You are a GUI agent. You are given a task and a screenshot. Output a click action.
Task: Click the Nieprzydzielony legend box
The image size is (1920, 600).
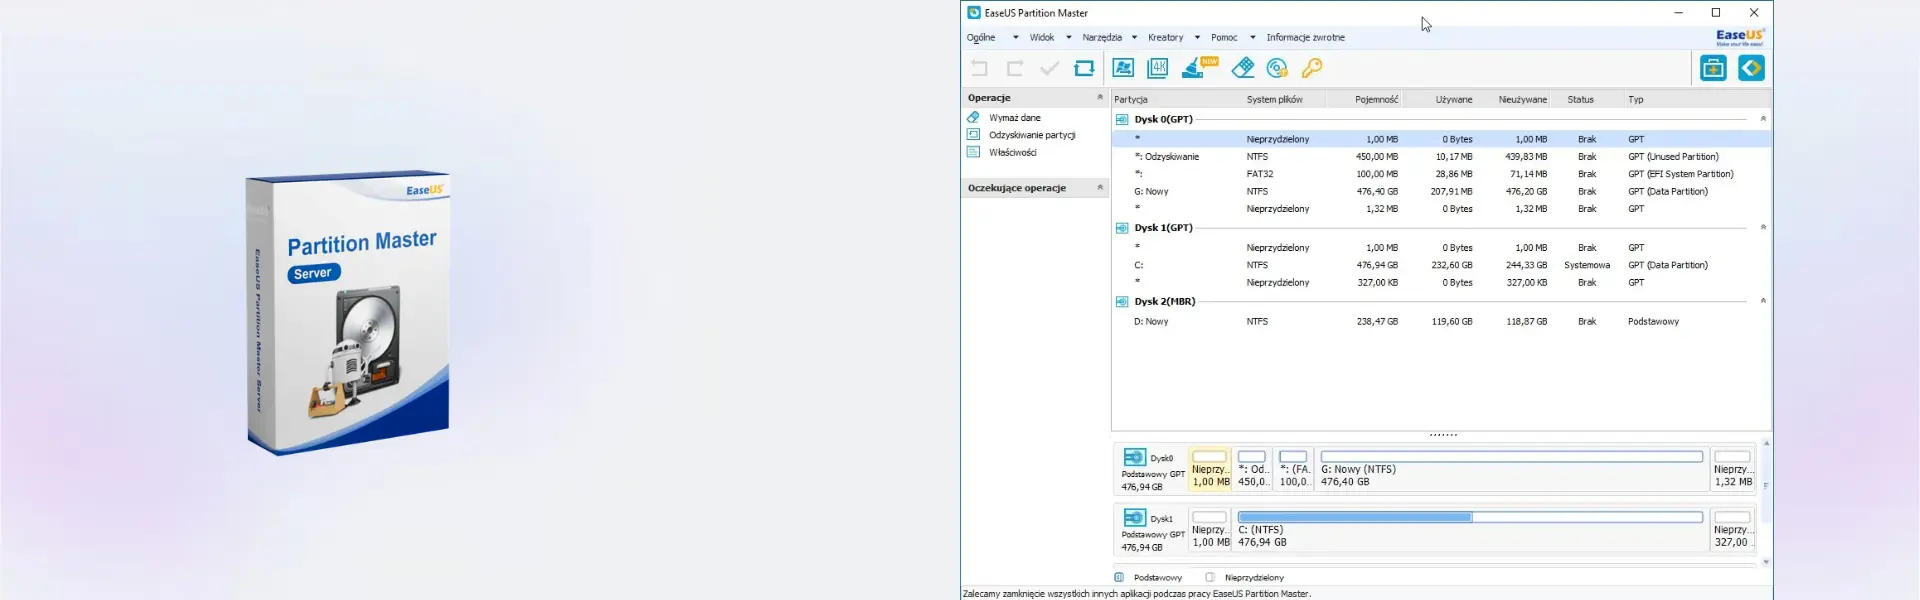[x=1210, y=577]
